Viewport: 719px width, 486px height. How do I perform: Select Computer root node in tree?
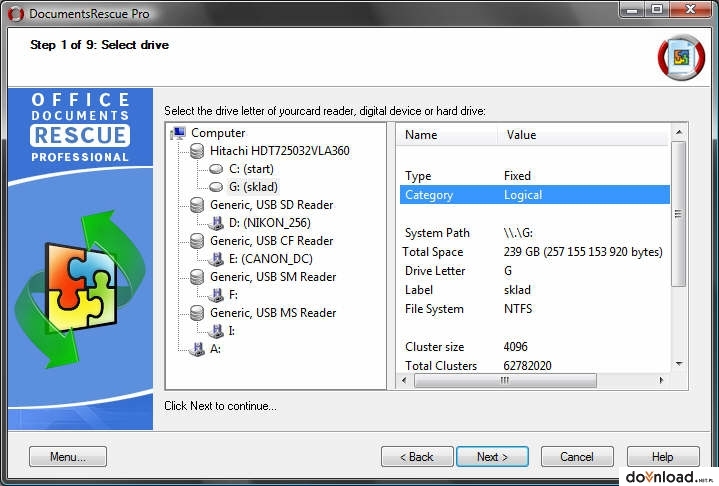coord(218,133)
